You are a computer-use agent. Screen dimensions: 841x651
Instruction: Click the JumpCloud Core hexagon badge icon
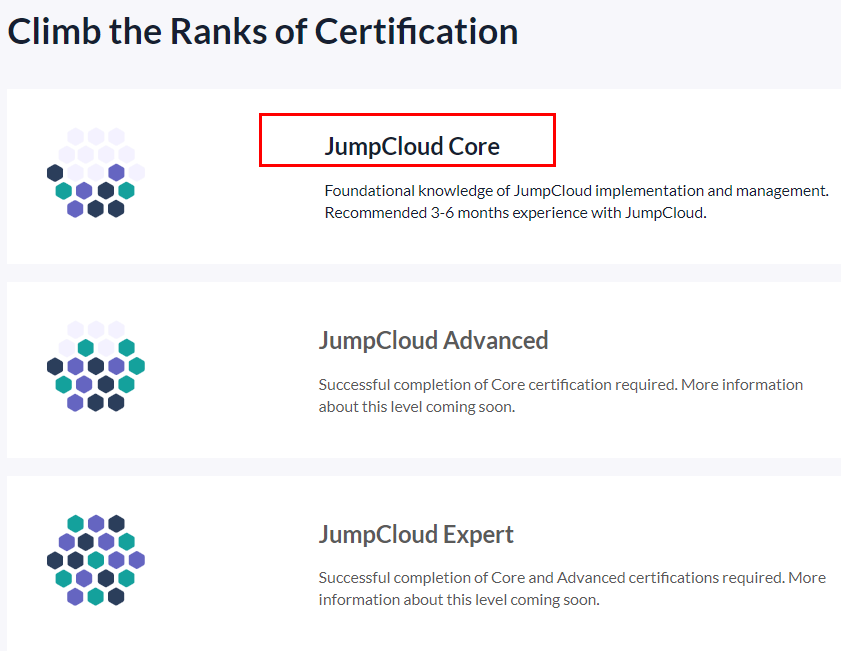[x=96, y=173]
